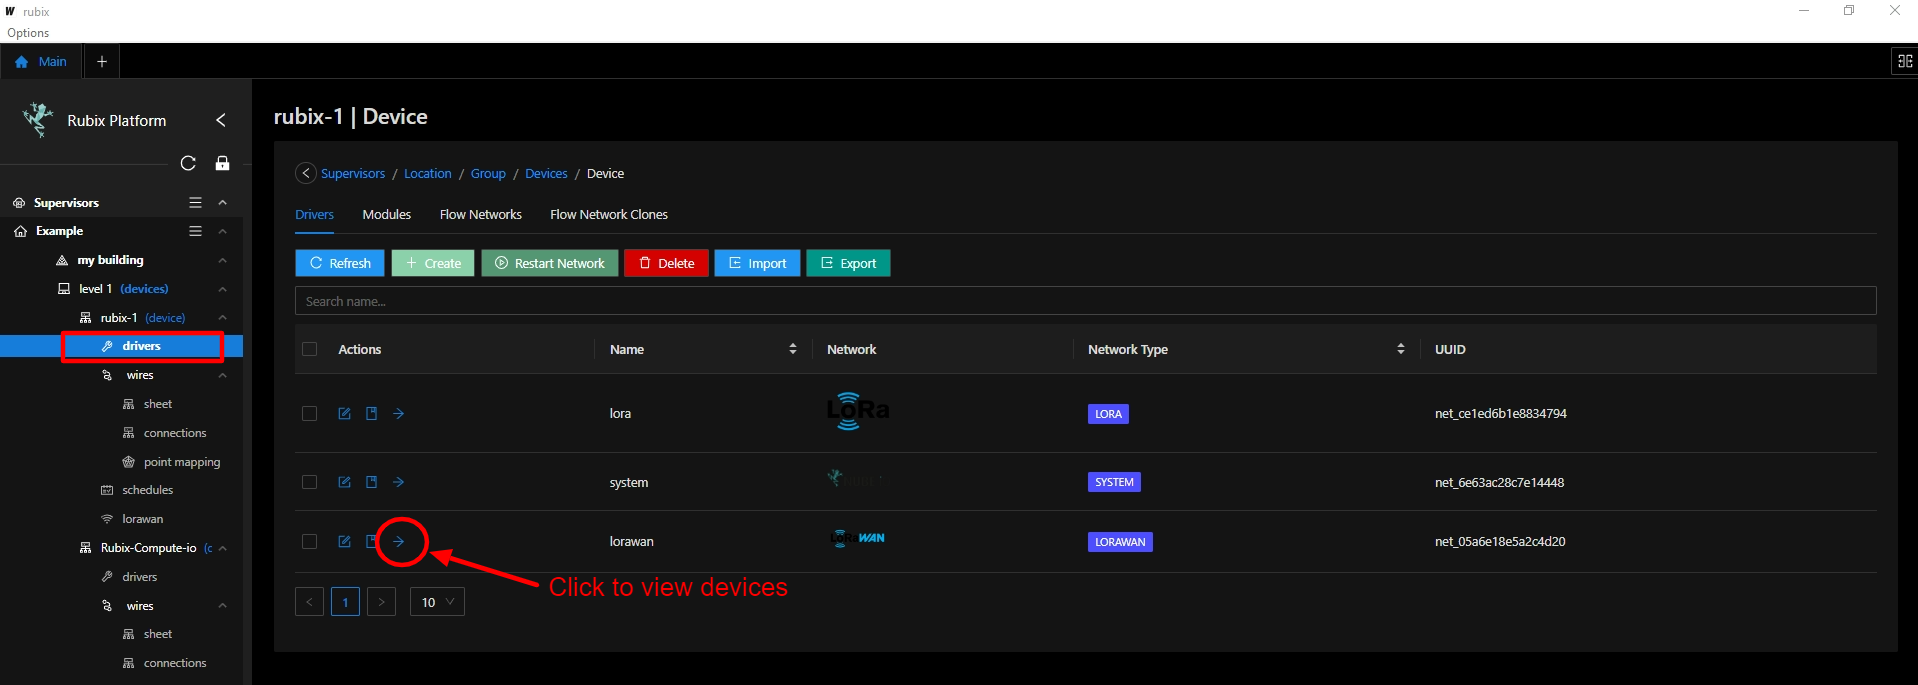1918x685 pixels.
Task: Collapse the level 1 devices node
Action: [x=222, y=289]
